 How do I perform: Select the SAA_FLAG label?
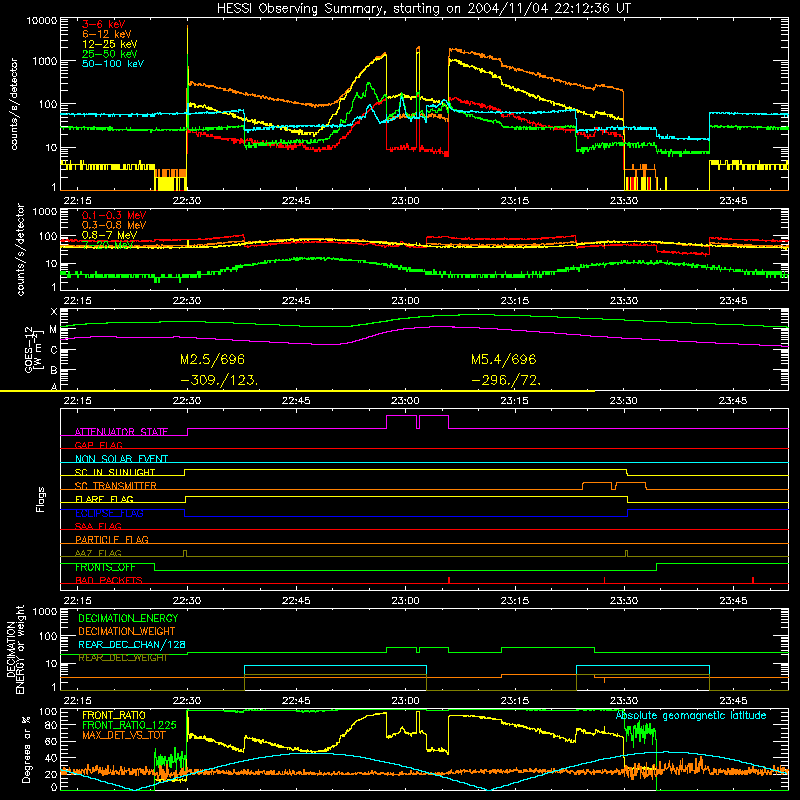(98, 526)
